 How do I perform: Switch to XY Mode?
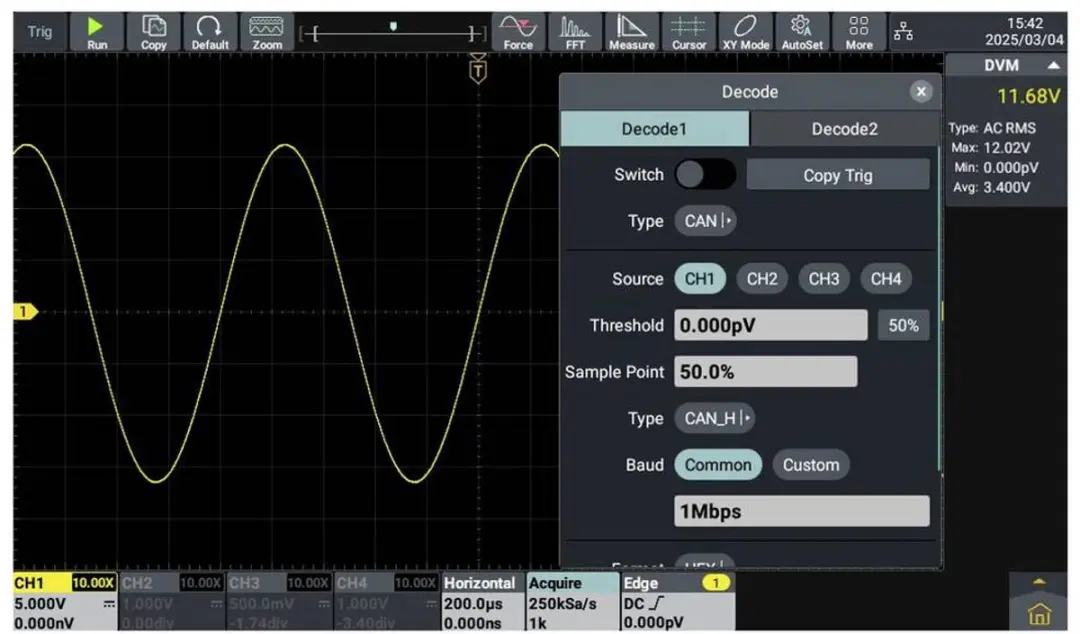coord(745,32)
